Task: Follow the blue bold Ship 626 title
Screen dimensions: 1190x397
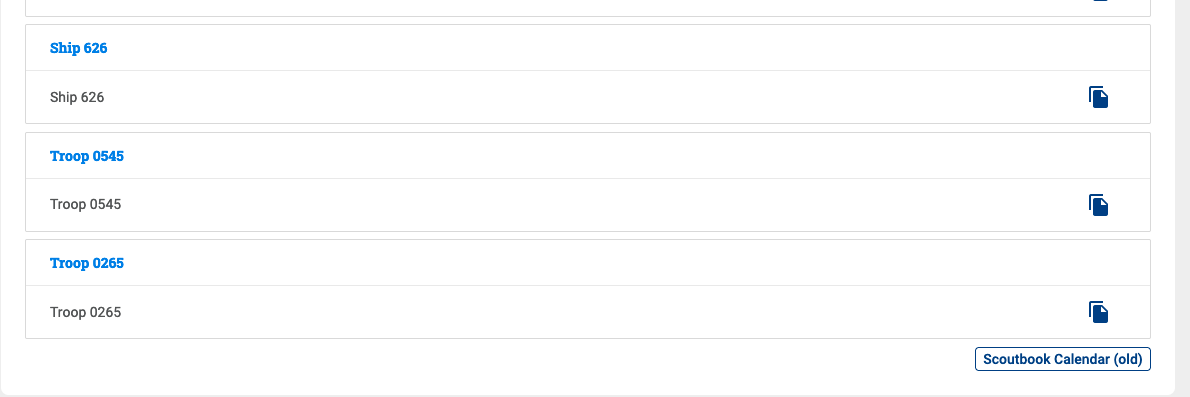Action: [x=78, y=48]
